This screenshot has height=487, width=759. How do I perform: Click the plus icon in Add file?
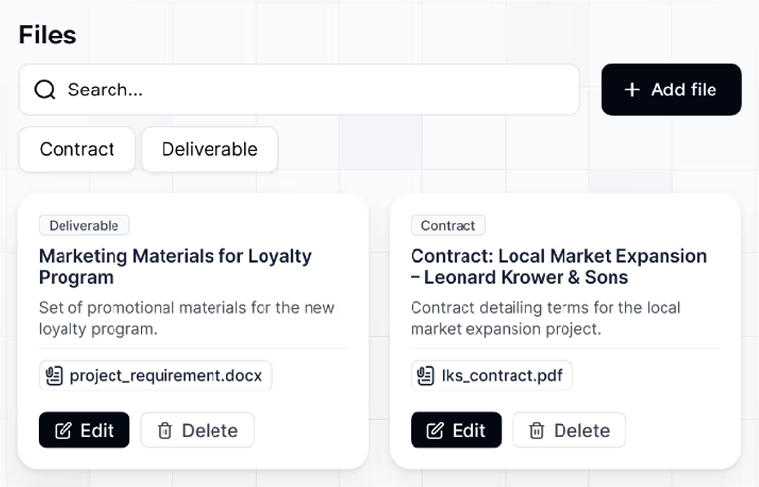click(x=632, y=90)
